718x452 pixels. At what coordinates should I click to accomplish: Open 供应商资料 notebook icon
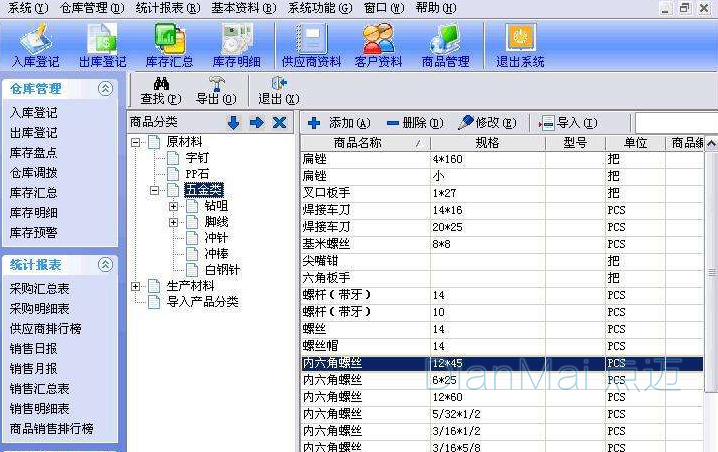[310, 45]
